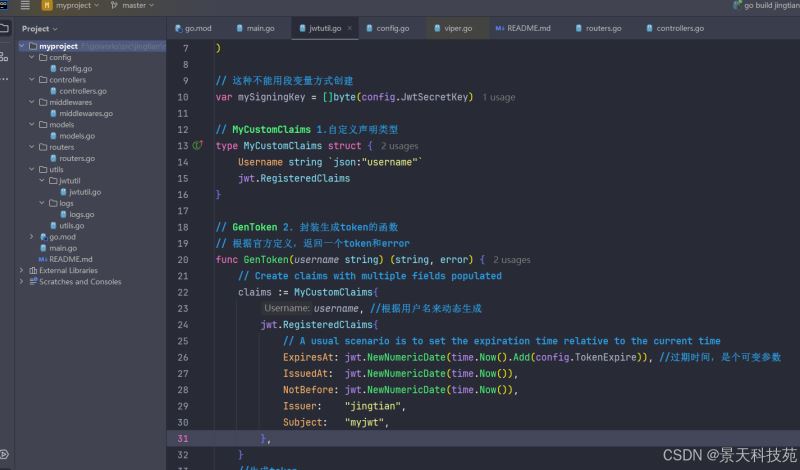Image resolution: width=800 pixels, height=470 pixels.
Task: Click the Project tool window folder icon
Action: 6,29
